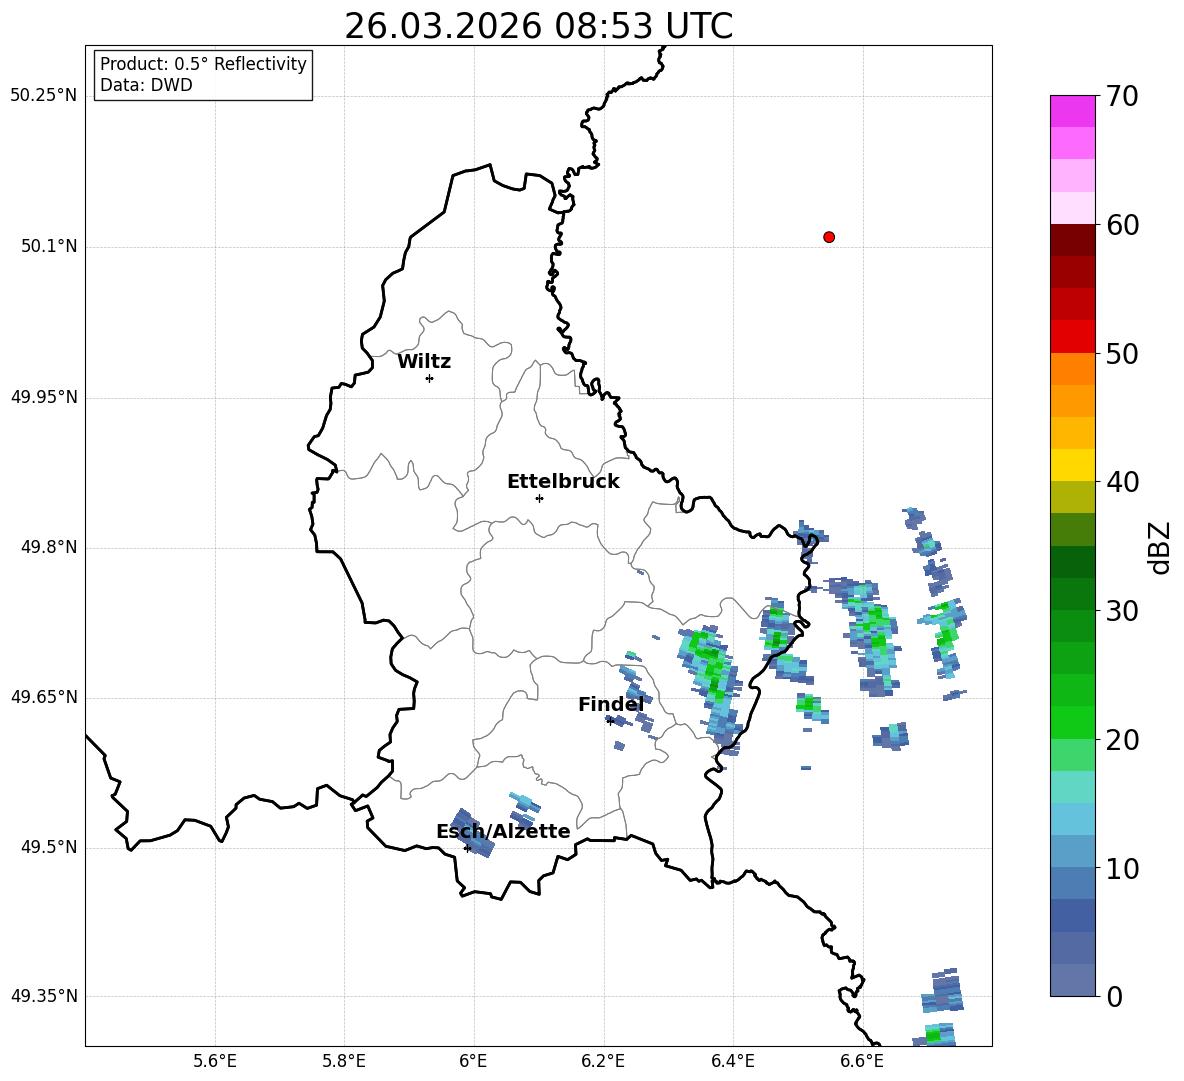Click the Findel station label
Viewport: 1184px width, 1081px height.
click(611, 704)
